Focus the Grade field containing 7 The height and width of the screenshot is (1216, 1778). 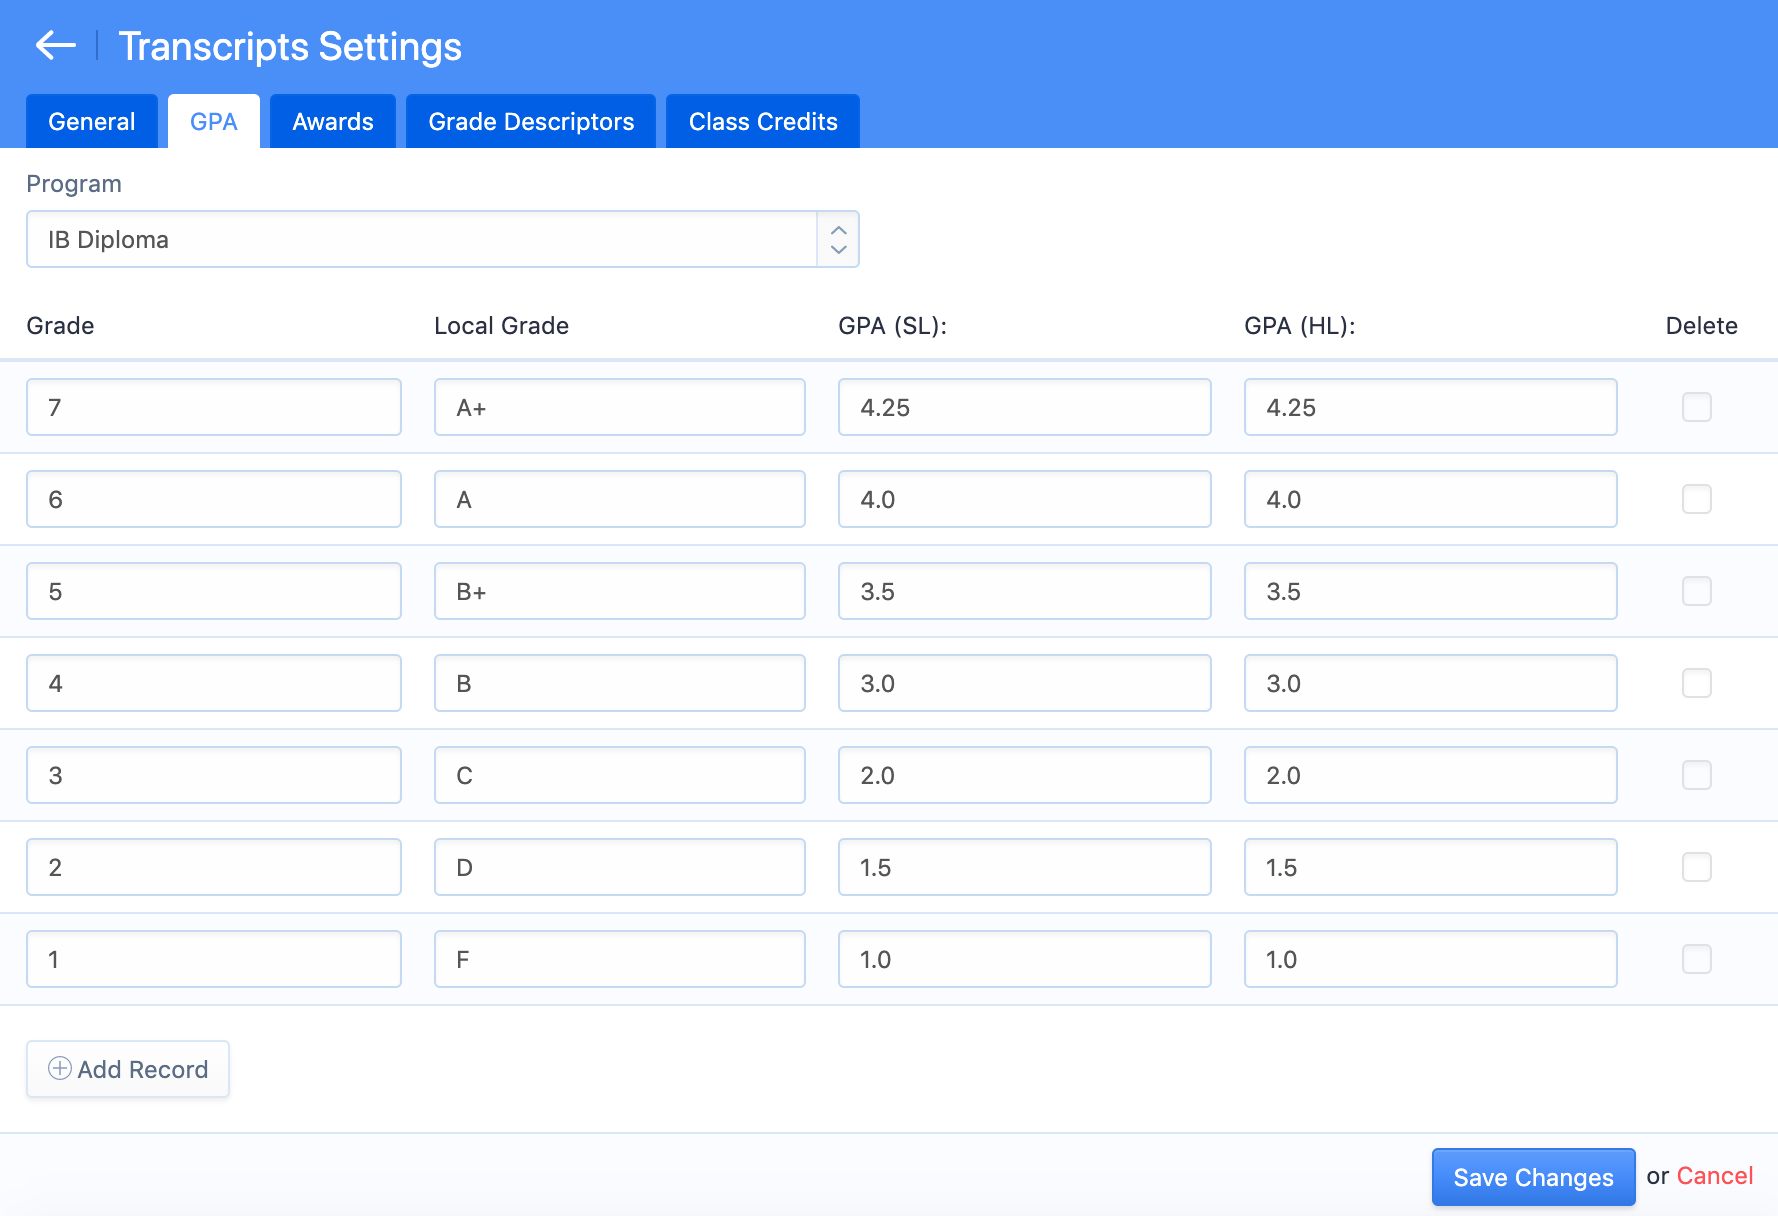pos(214,407)
